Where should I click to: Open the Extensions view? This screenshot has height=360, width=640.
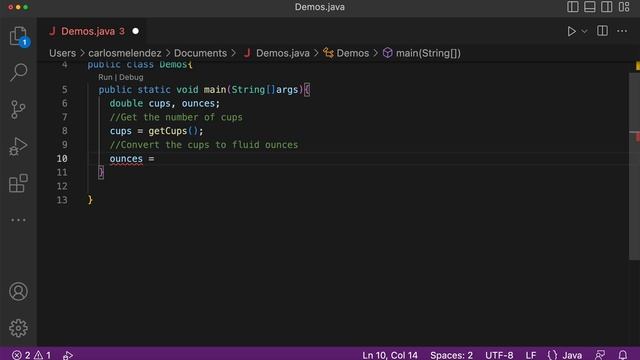18,183
